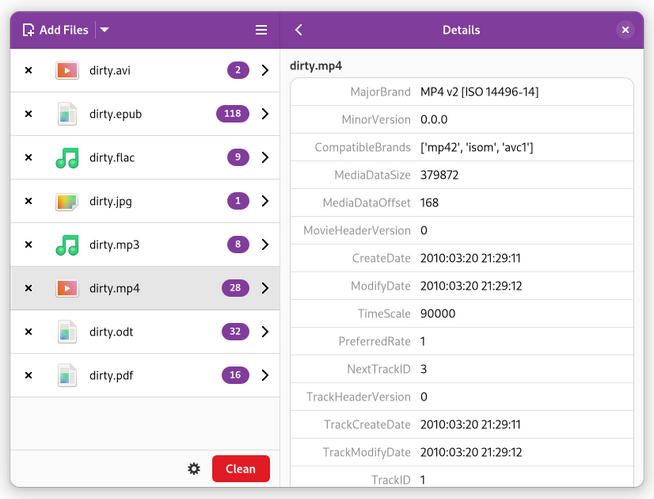654x499 pixels.
Task: Show details chevron for dirty.pdf
Action: tap(265, 376)
